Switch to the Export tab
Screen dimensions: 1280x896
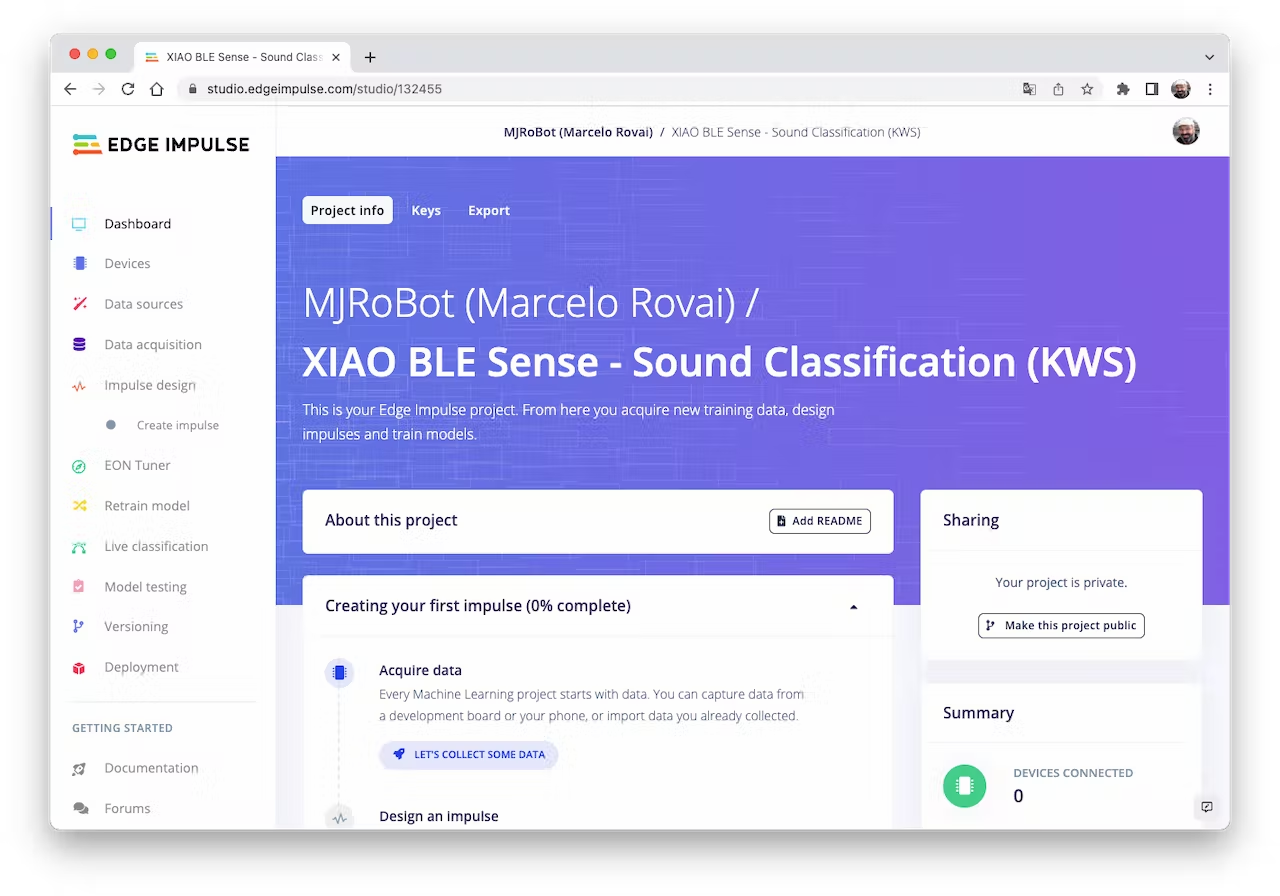click(489, 210)
